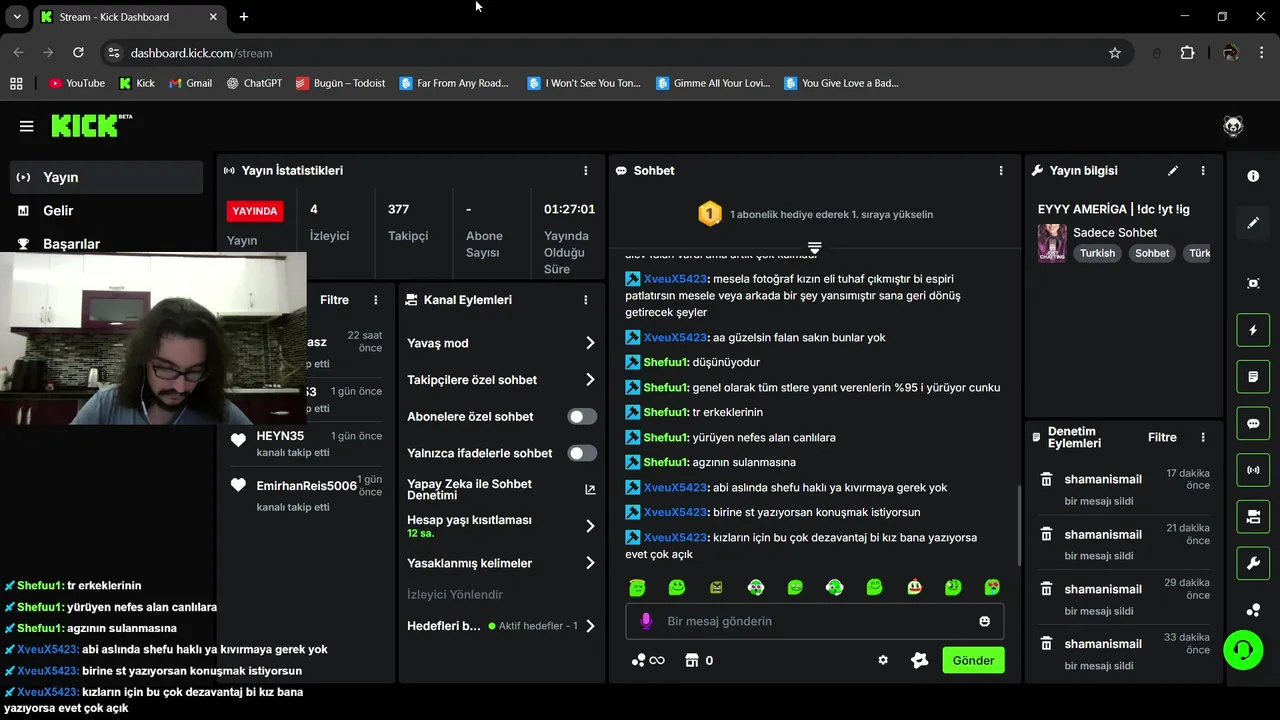1280x720 pixels.
Task: Open a new browser tab
Action: pos(244,17)
